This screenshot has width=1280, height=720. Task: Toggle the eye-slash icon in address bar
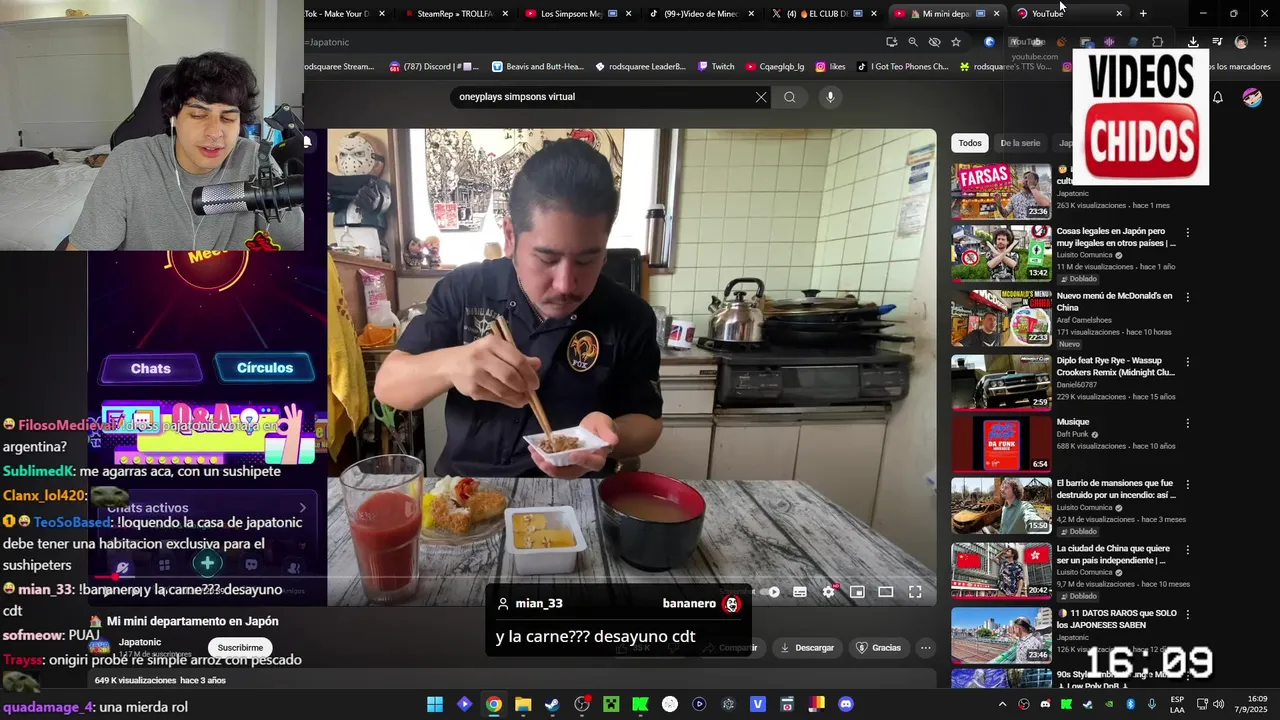tap(934, 42)
